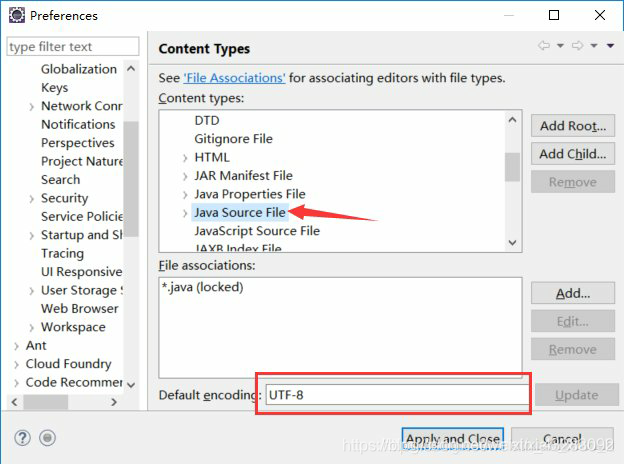This screenshot has width=624, height=464.
Task: Click the Help question mark icon
Action: (x=22, y=438)
